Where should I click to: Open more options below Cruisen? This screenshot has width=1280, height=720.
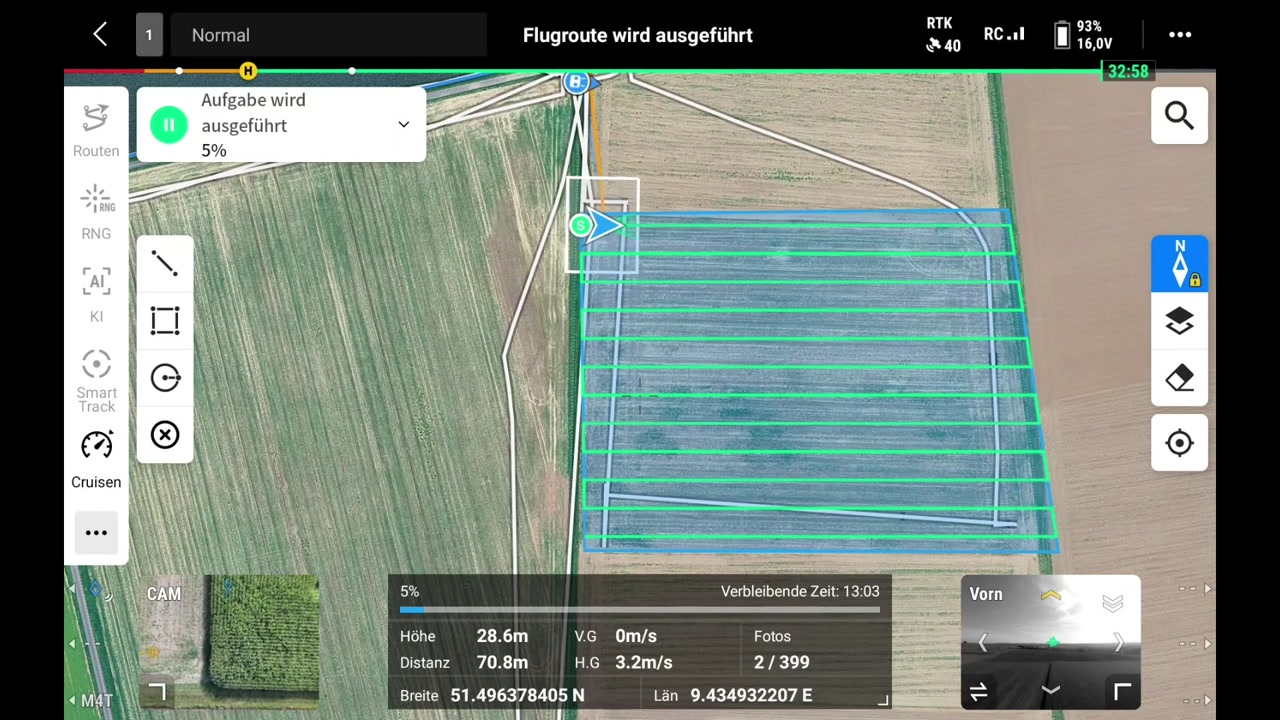point(96,533)
